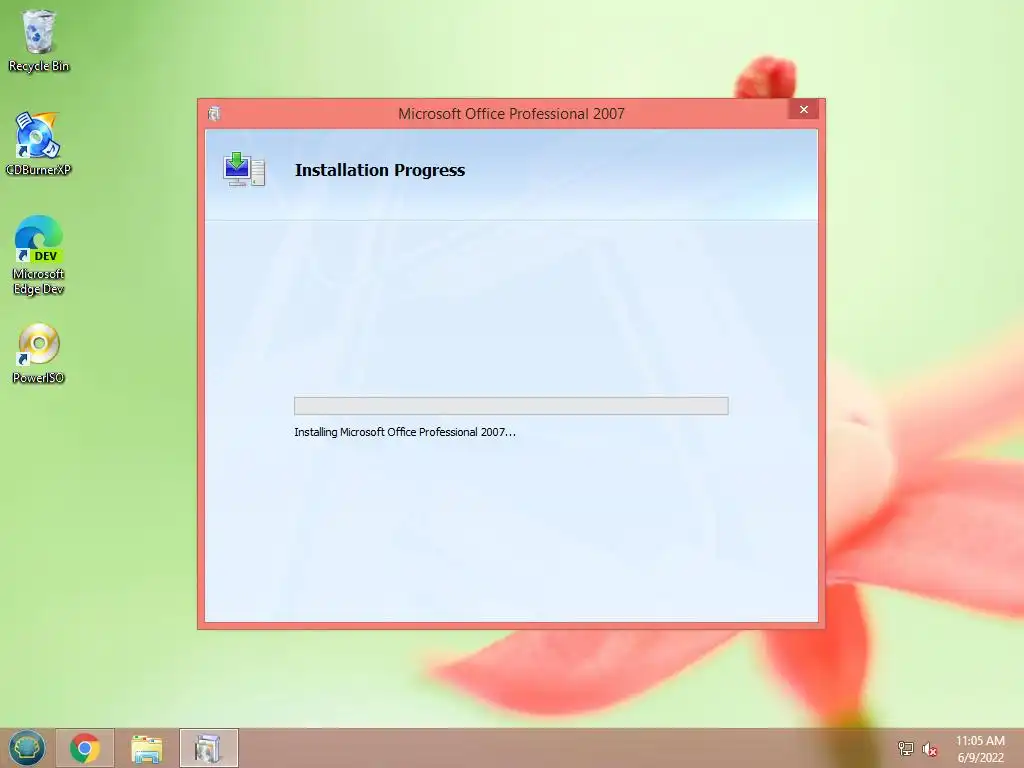Open the Recycle Bin desktop icon
Screen dimensions: 1024x768
click(x=39, y=40)
